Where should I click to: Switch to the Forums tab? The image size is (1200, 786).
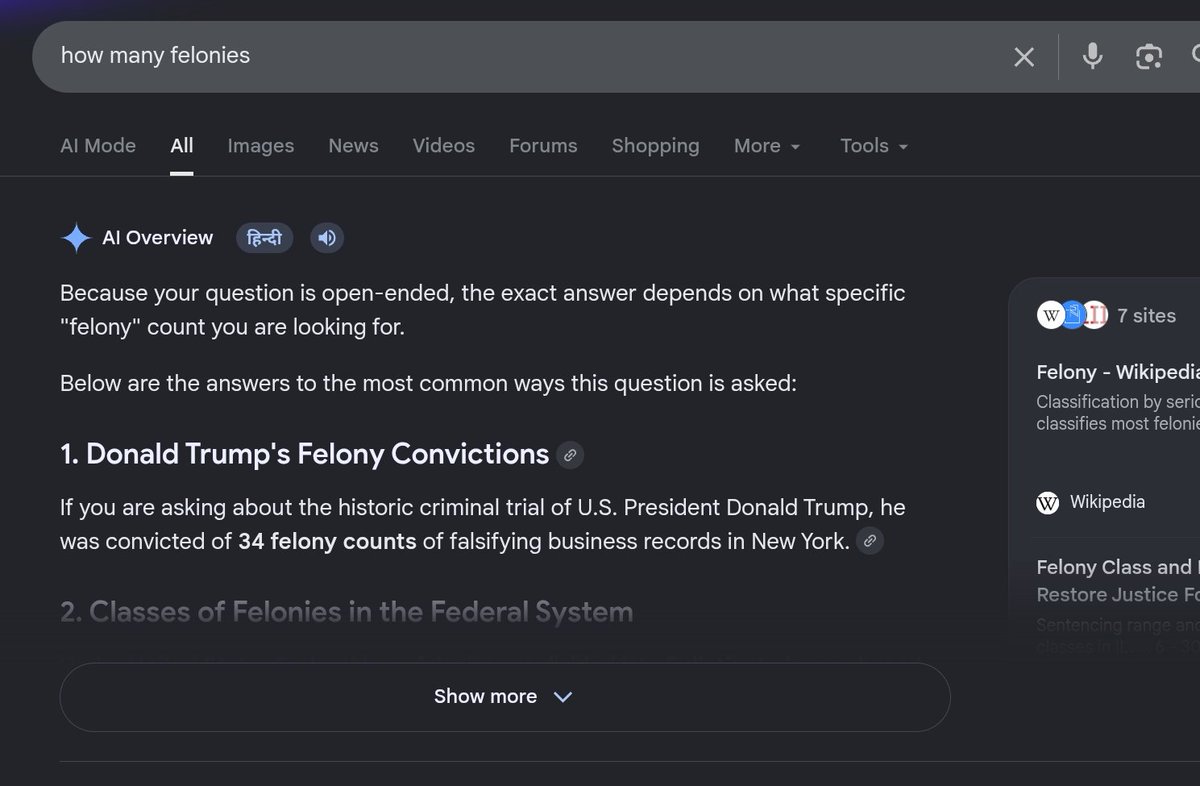543,146
